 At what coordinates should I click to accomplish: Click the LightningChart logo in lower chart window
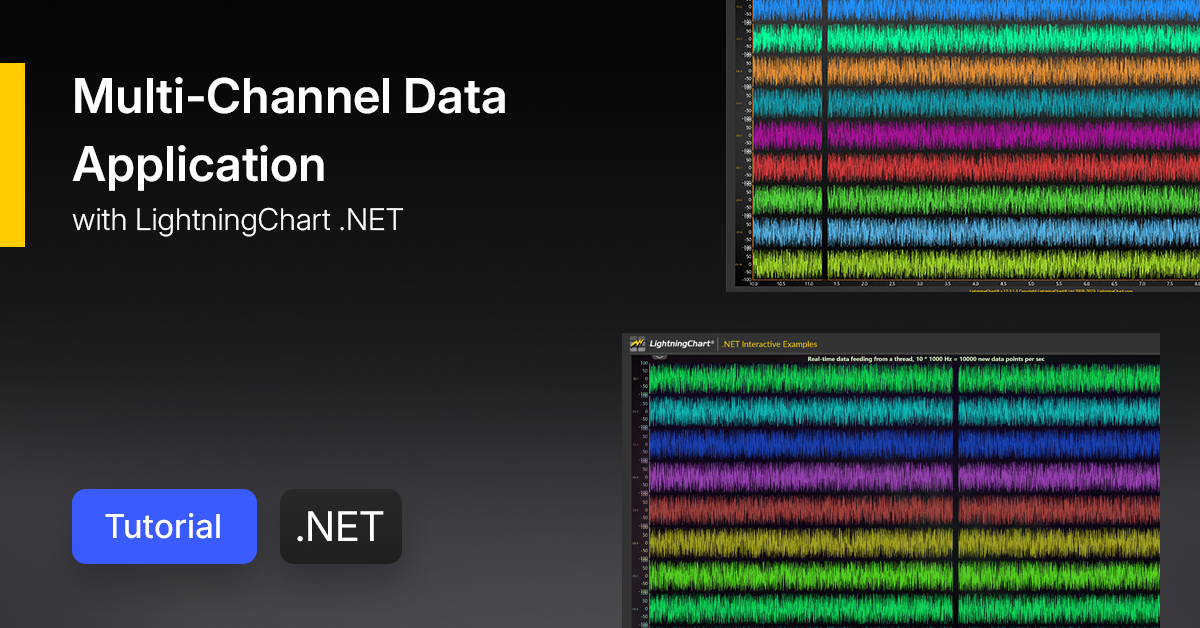672,343
